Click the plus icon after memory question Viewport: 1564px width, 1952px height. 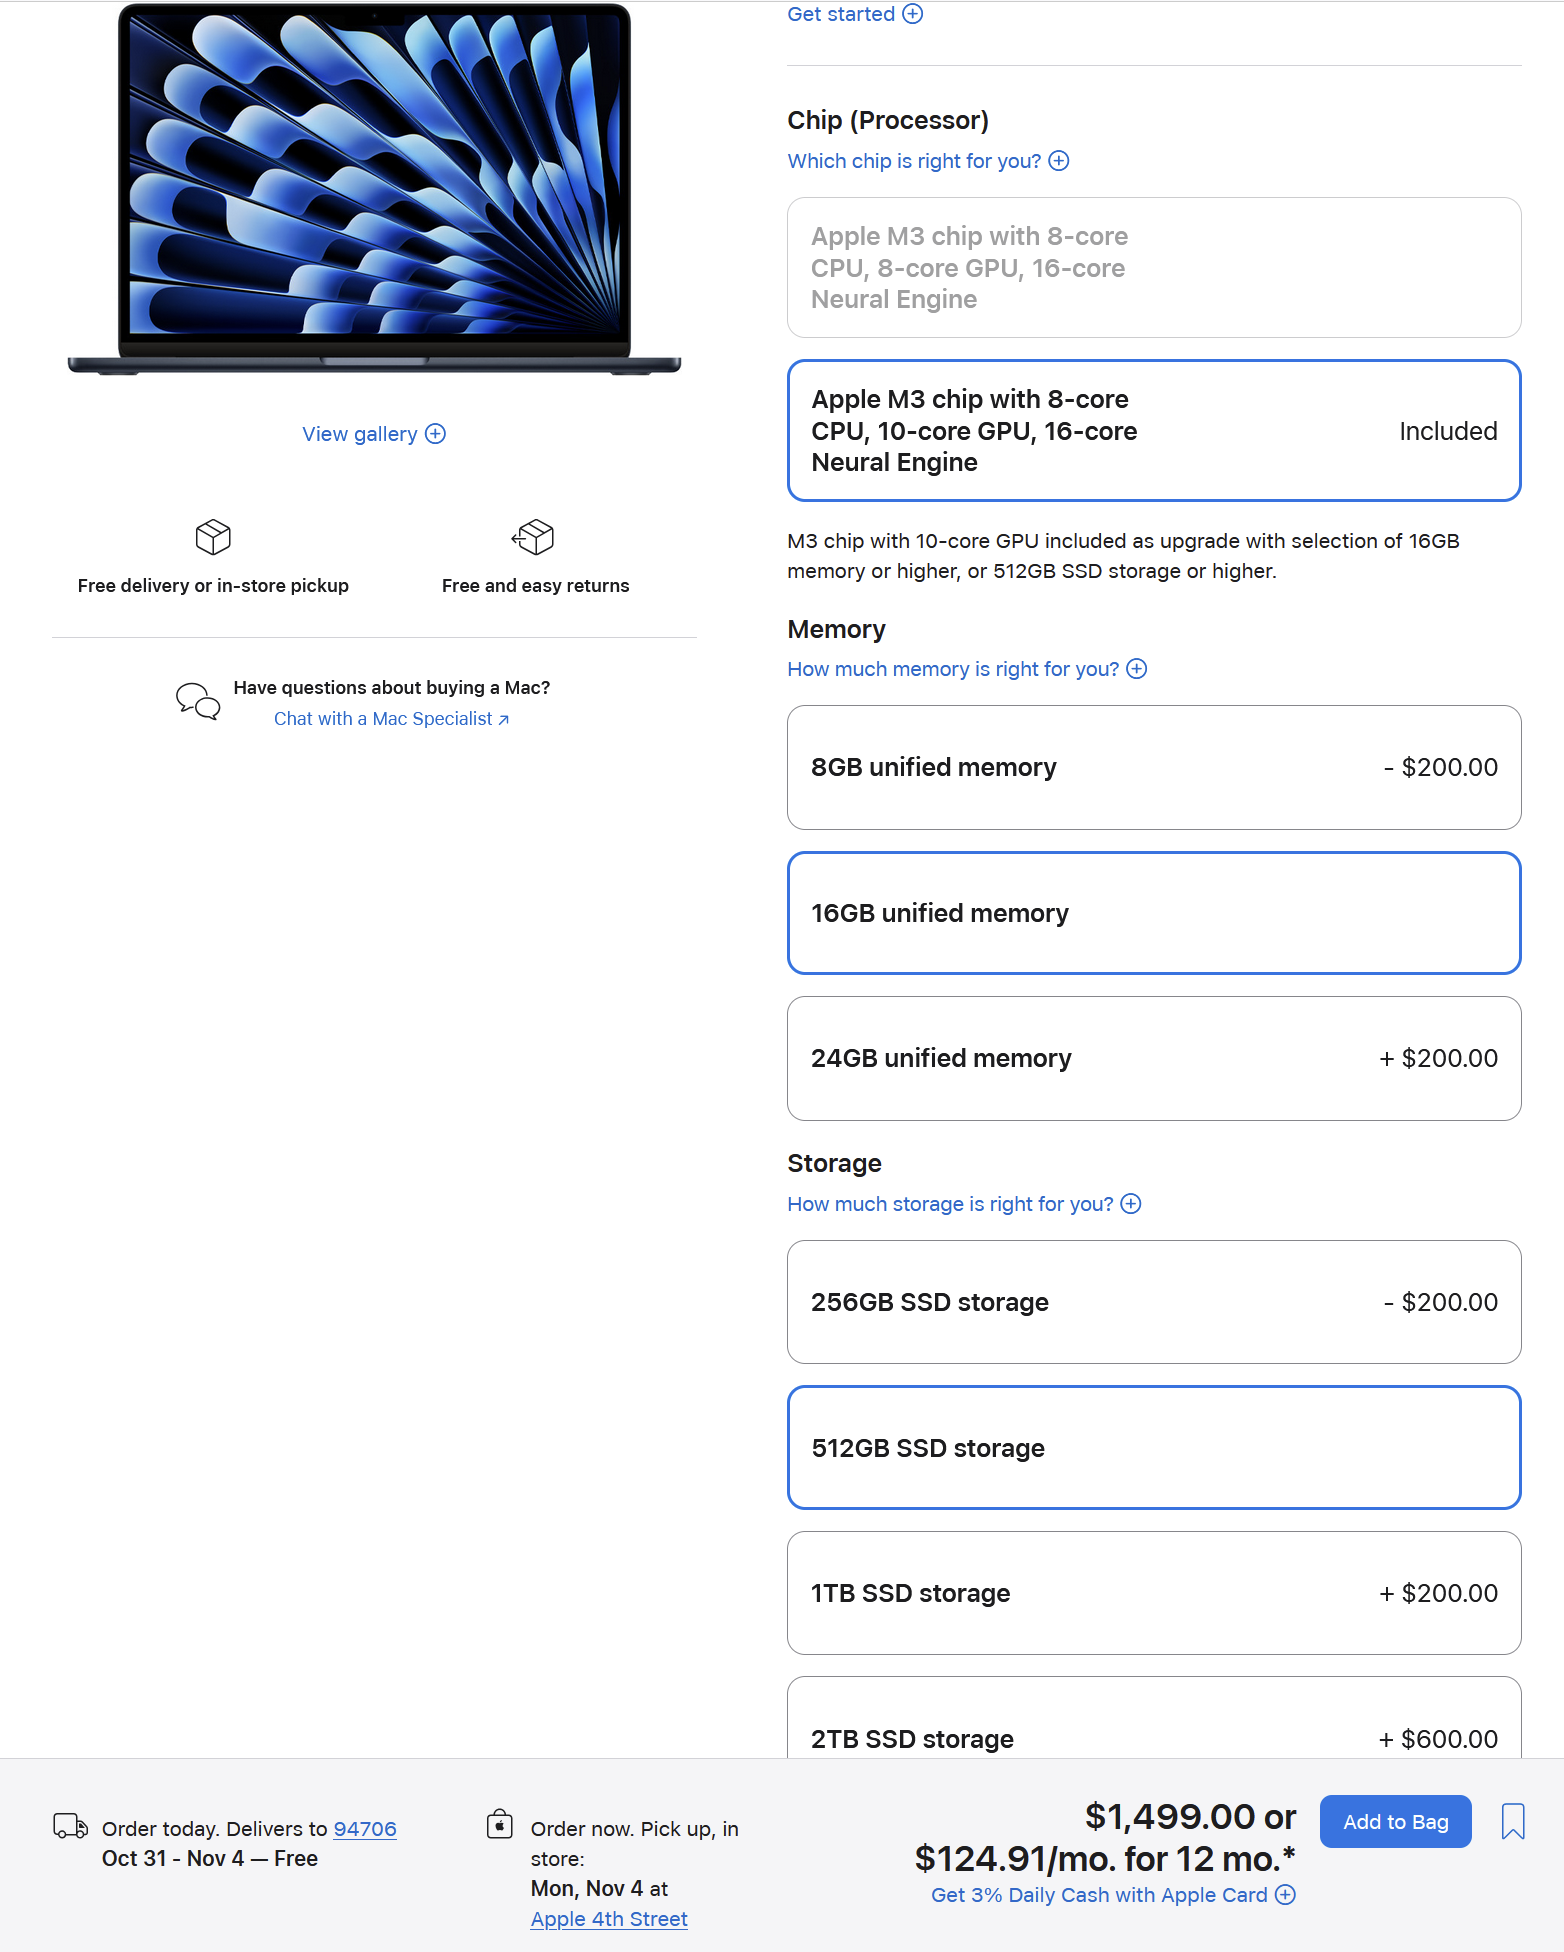(1137, 669)
